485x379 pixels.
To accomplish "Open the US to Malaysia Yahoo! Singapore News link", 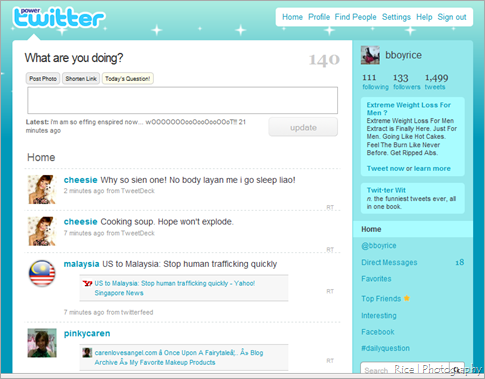I will tap(175, 288).
